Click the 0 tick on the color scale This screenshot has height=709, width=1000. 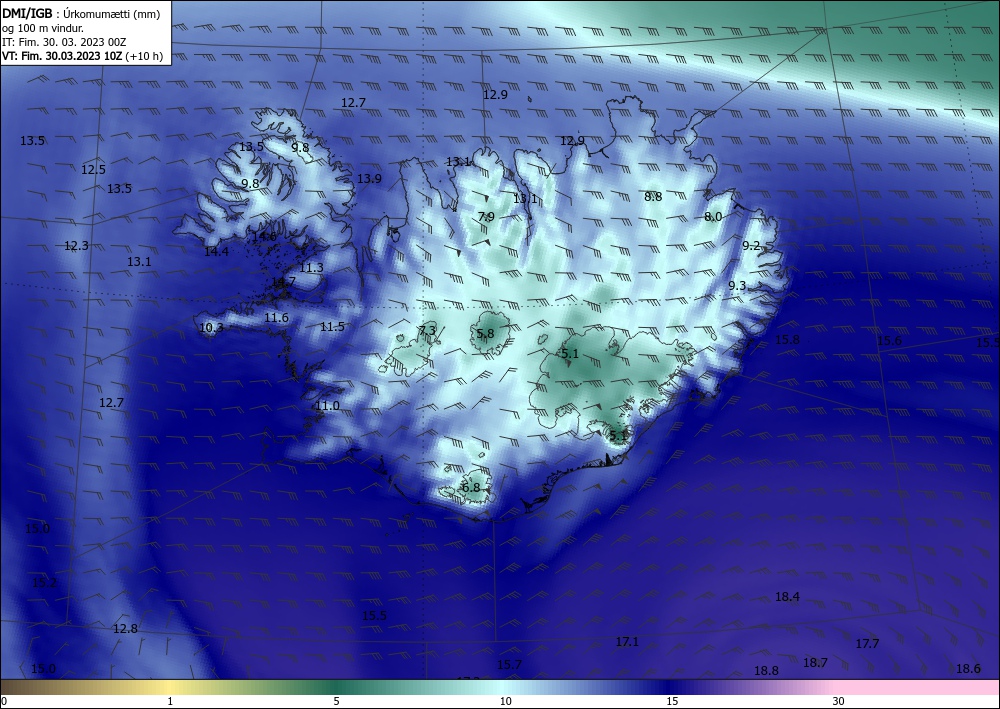click(x=4, y=702)
